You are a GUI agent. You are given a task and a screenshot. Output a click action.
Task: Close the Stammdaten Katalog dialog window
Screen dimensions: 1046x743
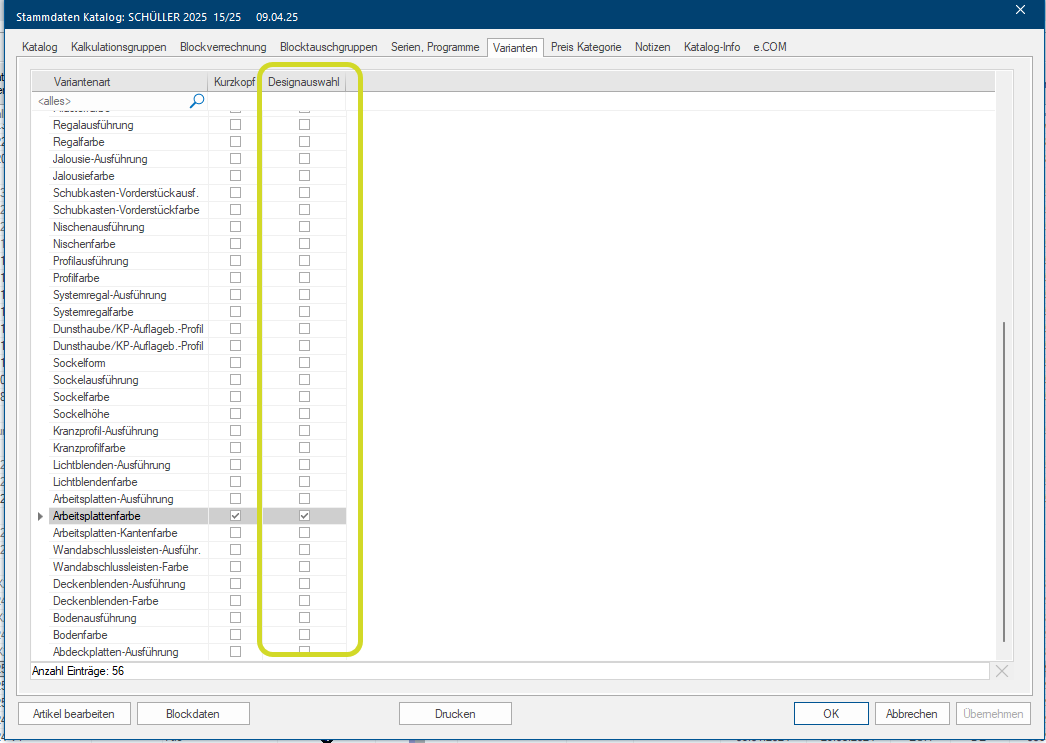click(1020, 10)
